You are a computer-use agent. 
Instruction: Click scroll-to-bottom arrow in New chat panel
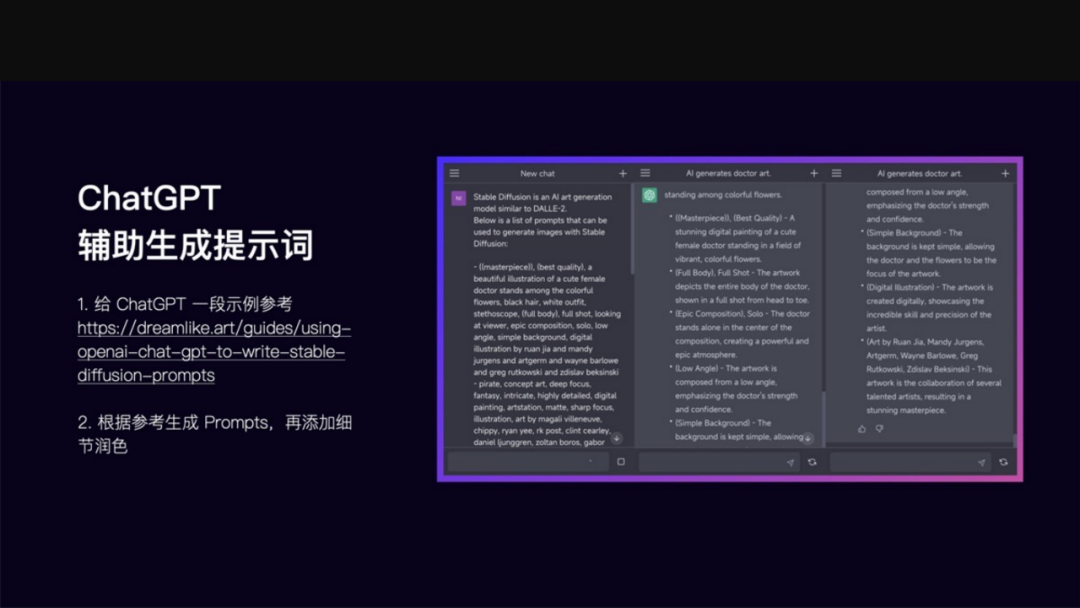(616, 439)
